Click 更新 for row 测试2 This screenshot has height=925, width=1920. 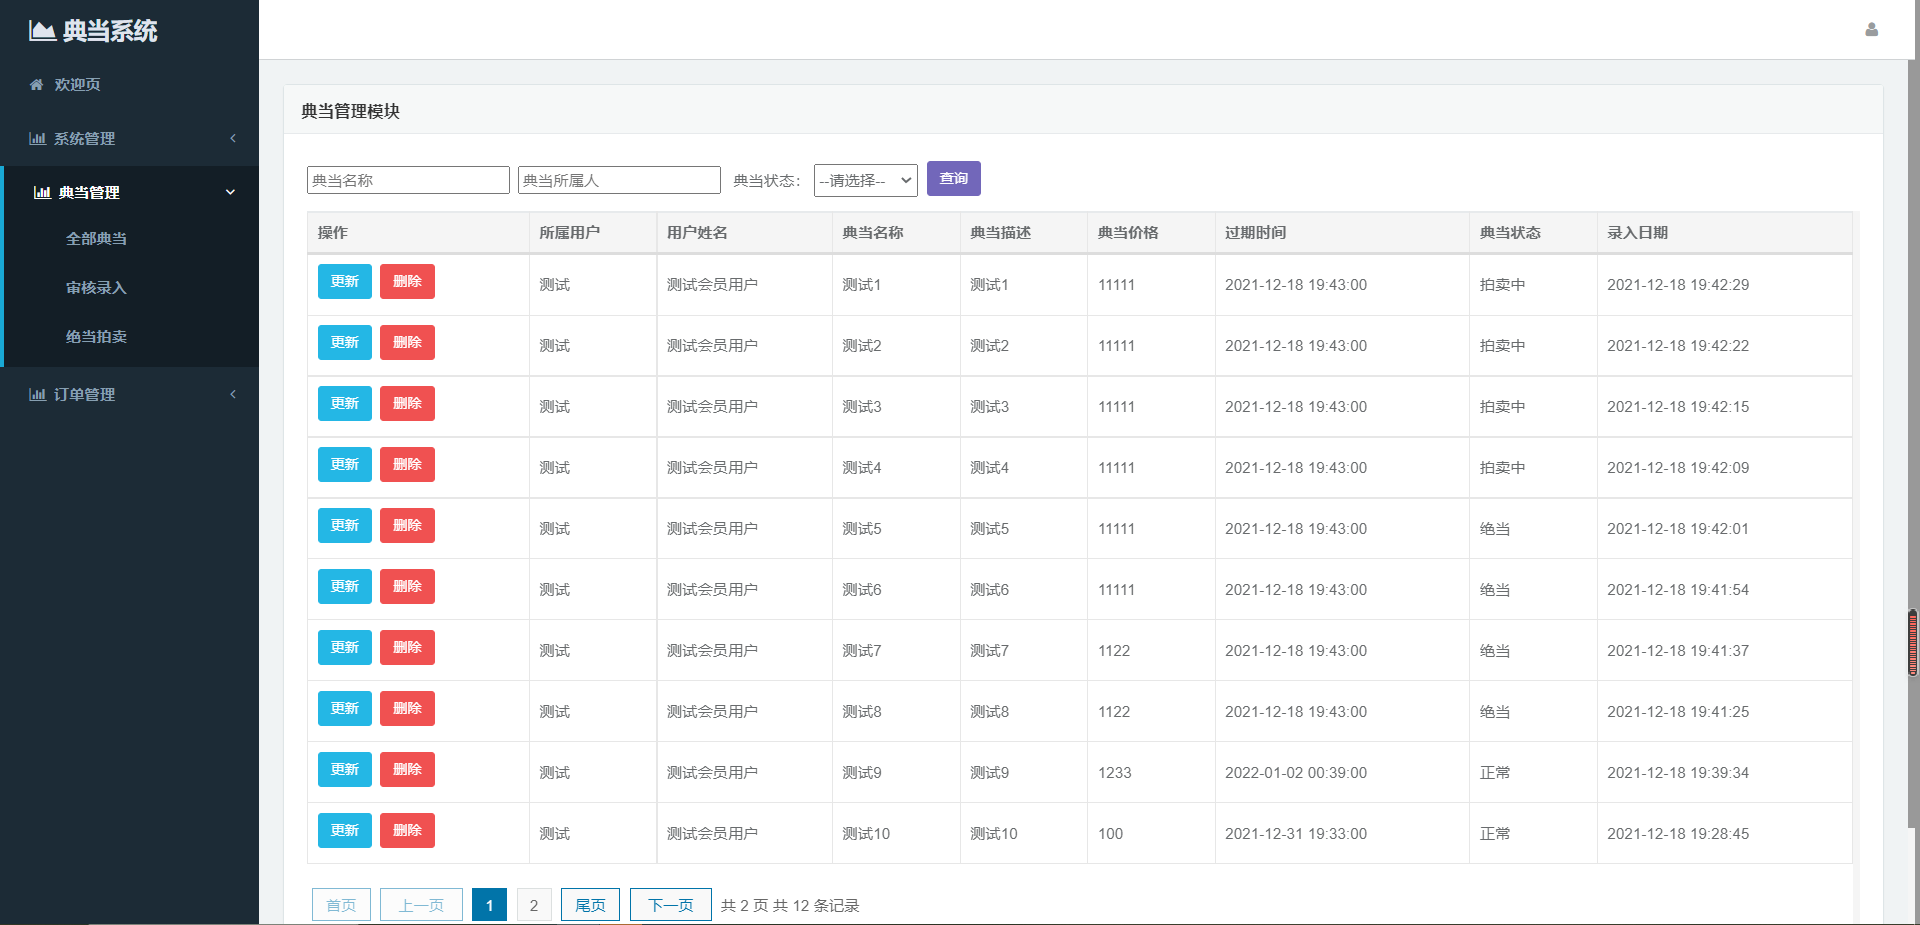(345, 343)
